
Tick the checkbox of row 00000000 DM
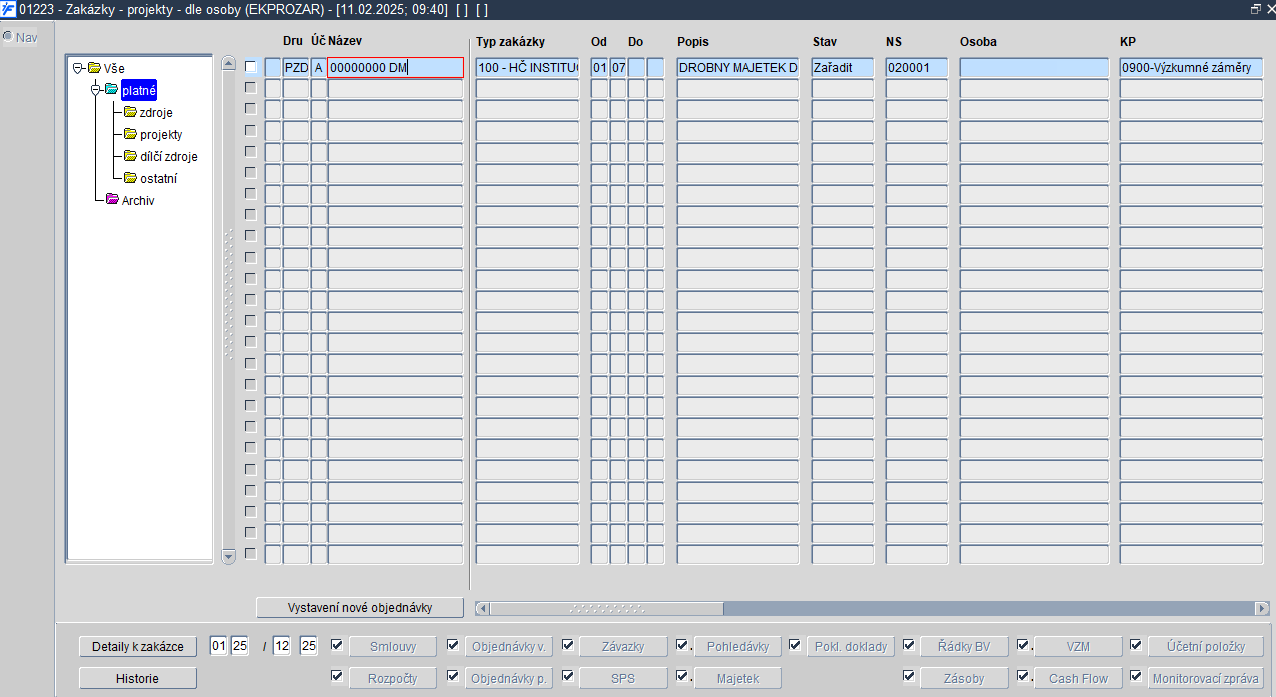coord(251,67)
